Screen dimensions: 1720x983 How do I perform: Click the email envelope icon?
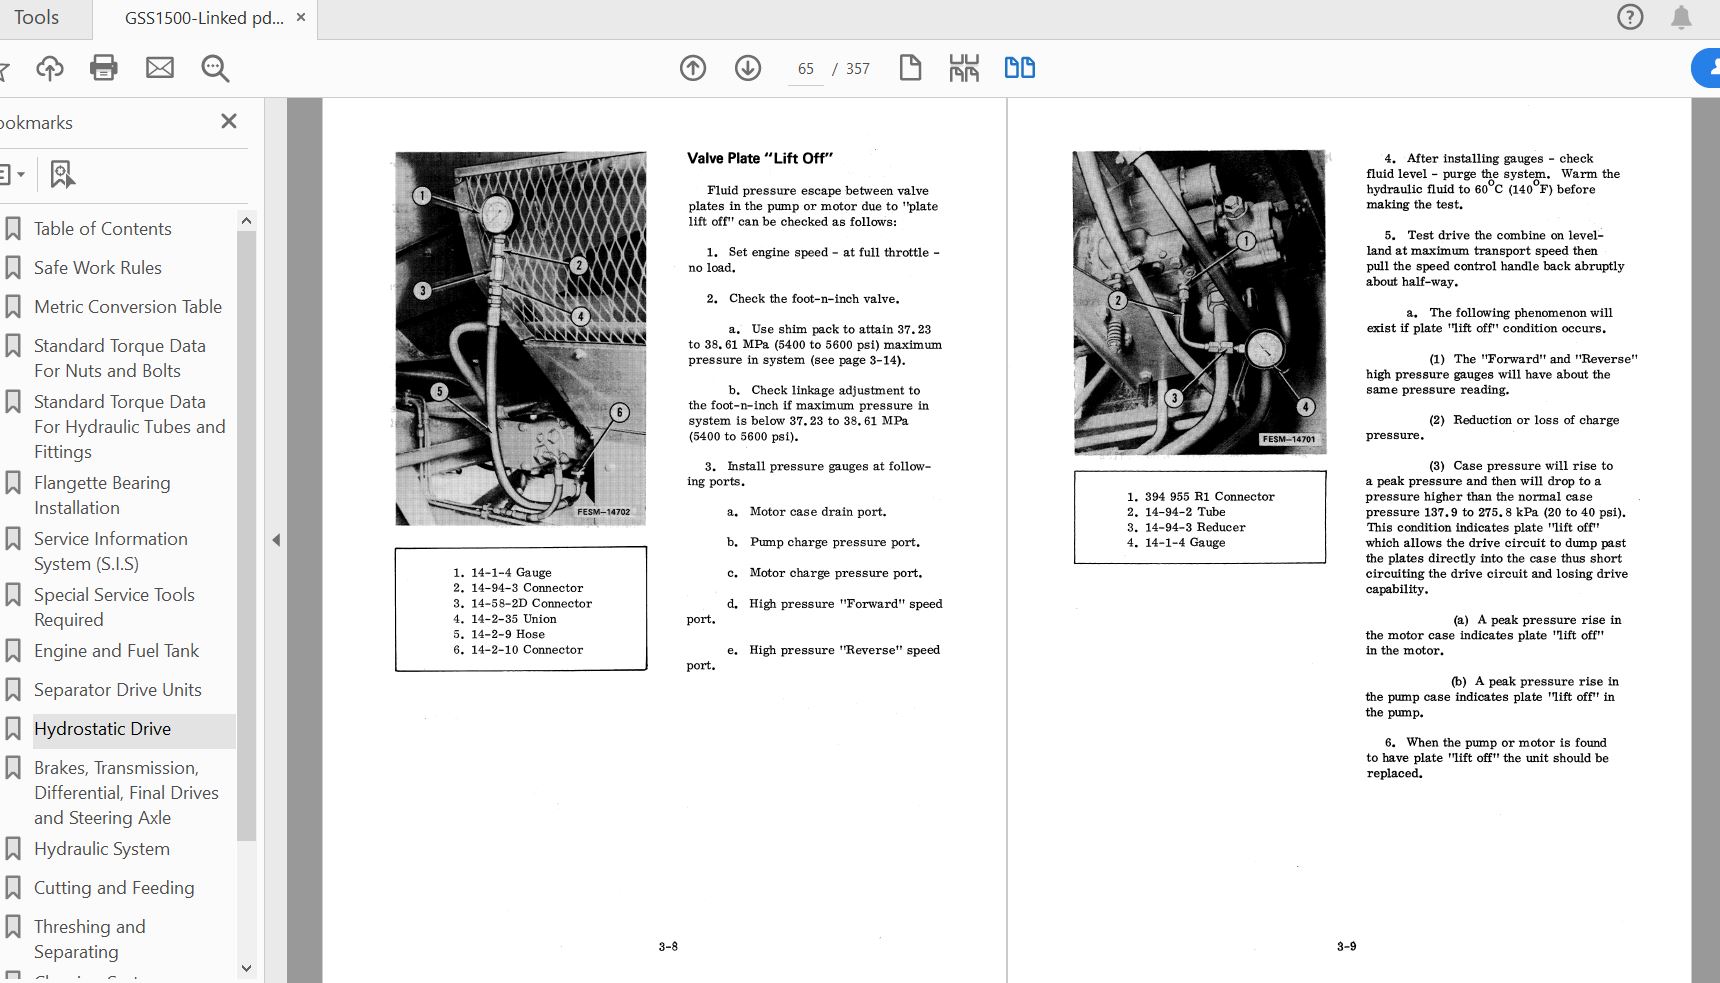coord(160,68)
